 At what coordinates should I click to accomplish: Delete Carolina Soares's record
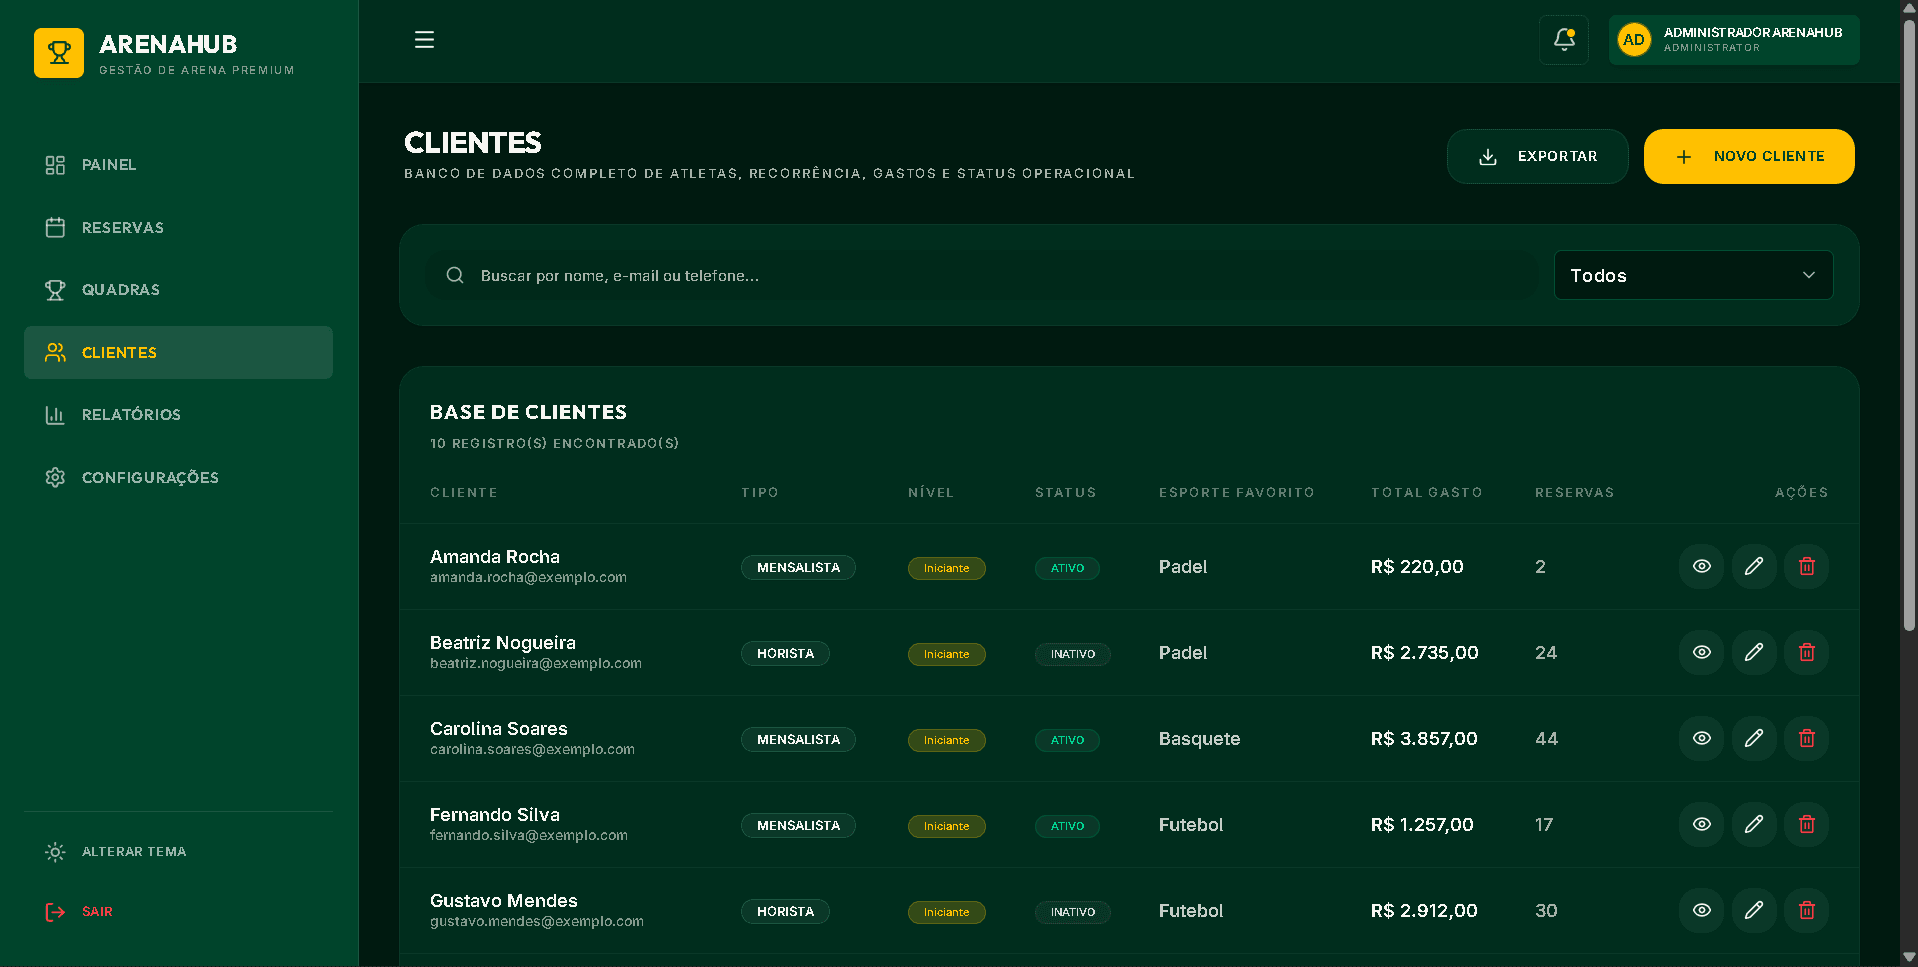coord(1807,739)
